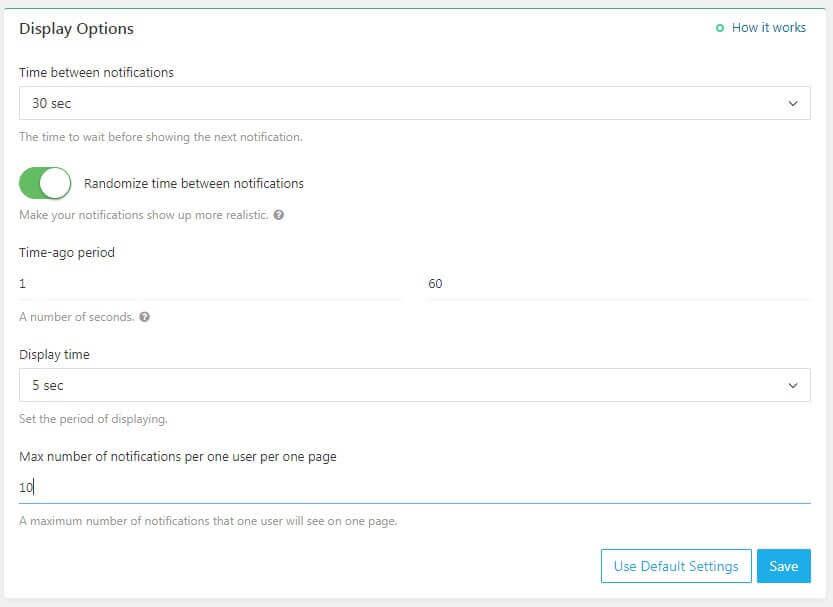Click help icon beside A number of seconds
Viewport: 833px width, 607px height.
tap(144, 317)
